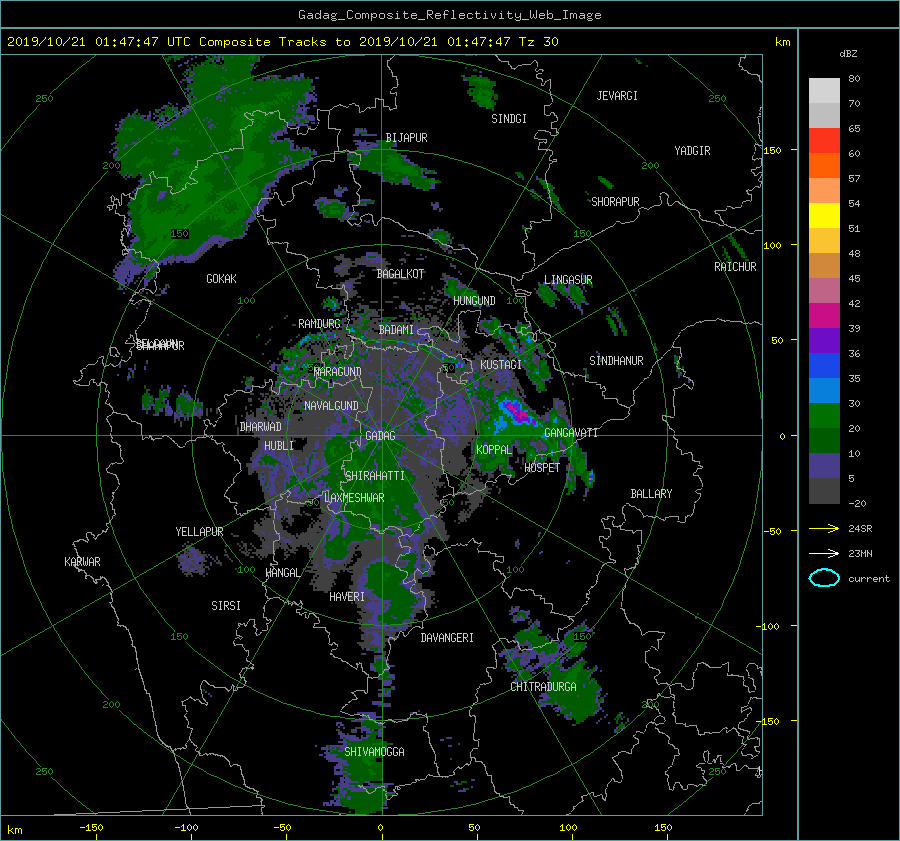This screenshot has width=900, height=841.
Task: Click the -20 value on dBZ scale
Action: [857, 503]
